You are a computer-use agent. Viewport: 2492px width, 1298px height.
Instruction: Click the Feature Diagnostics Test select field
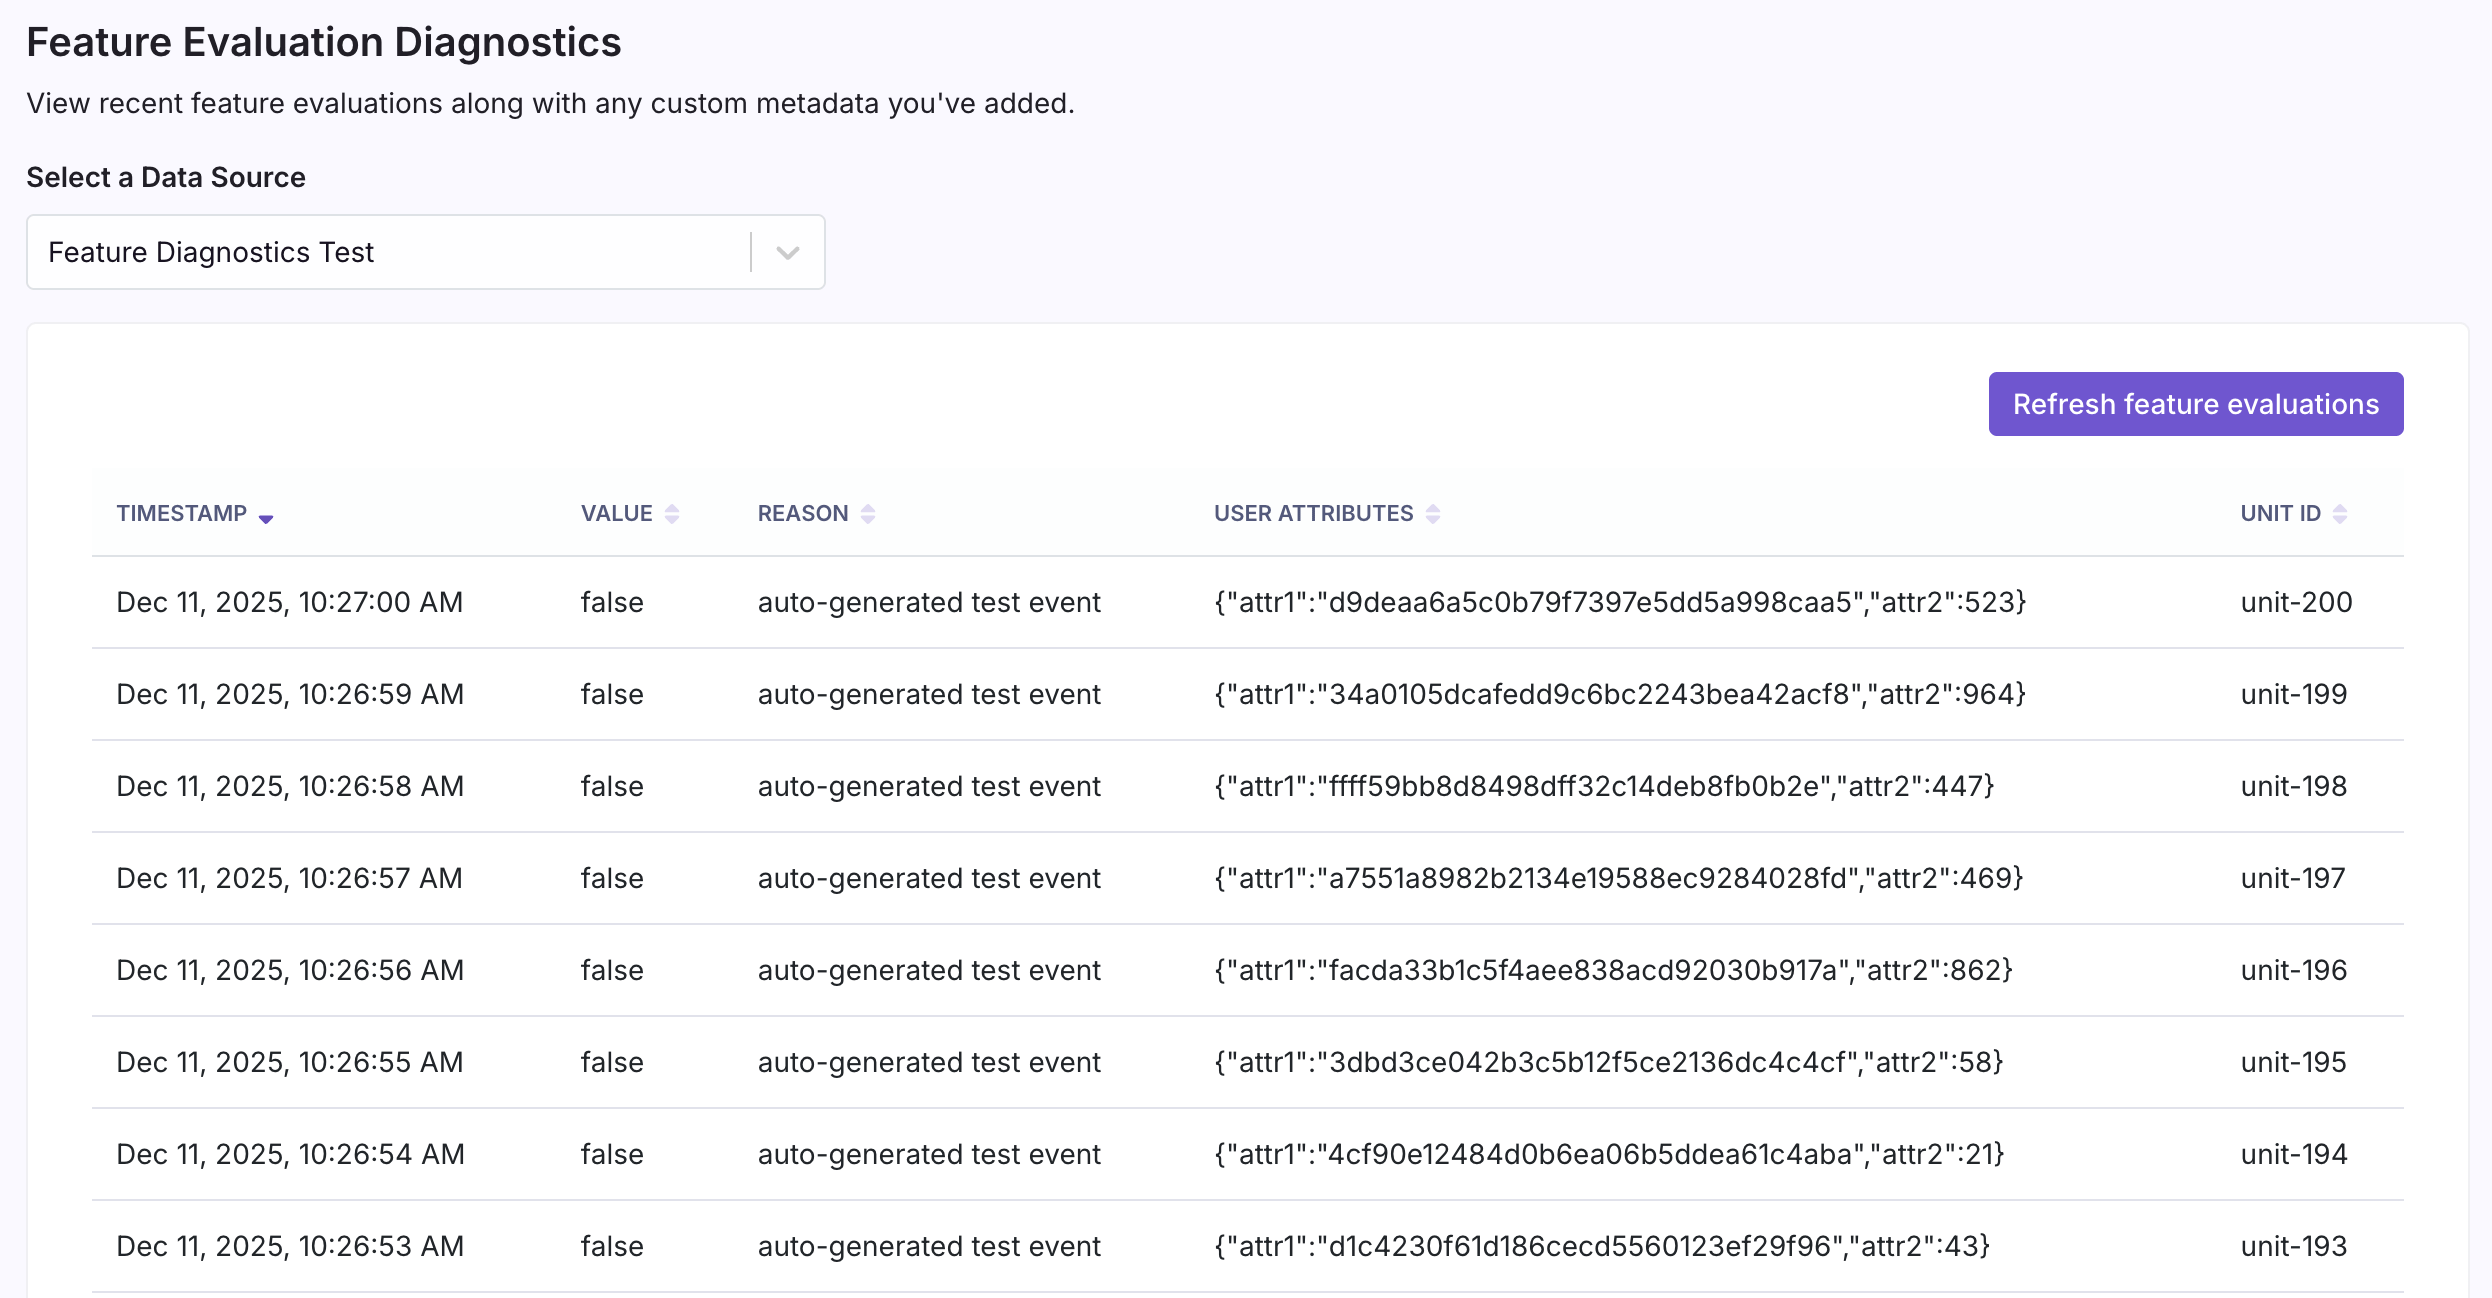(426, 252)
